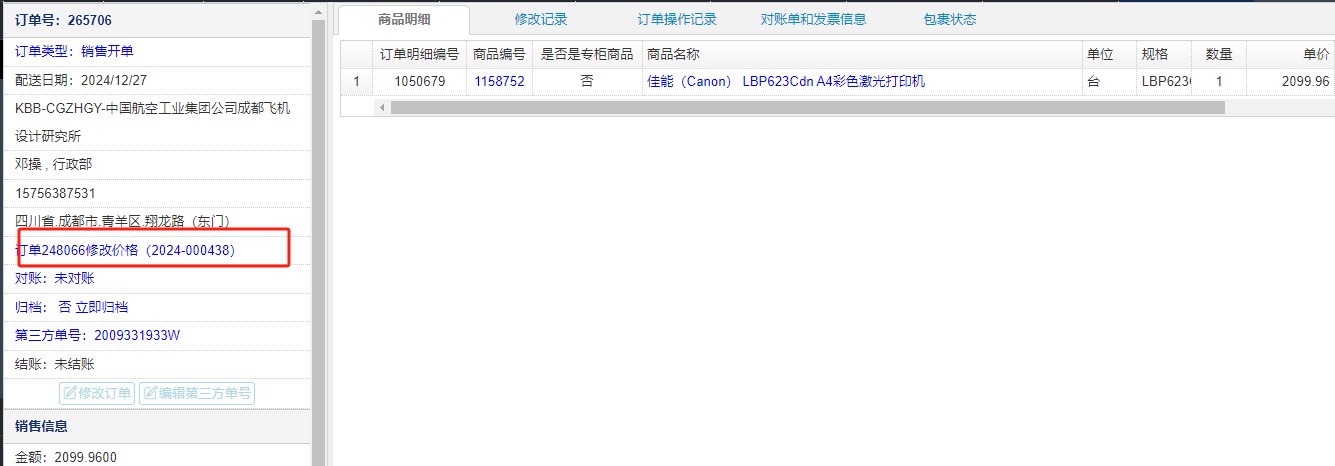The image size is (1335, 466).
Task: Click the left arrow of horizontal scrollbar
Action: pyautogui.click(x=381, y=107)
